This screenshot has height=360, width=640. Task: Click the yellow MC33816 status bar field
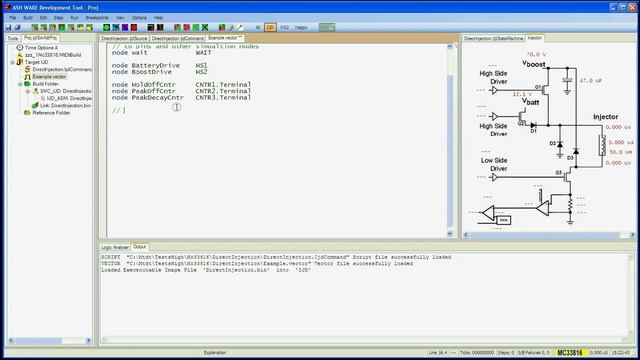570,353
